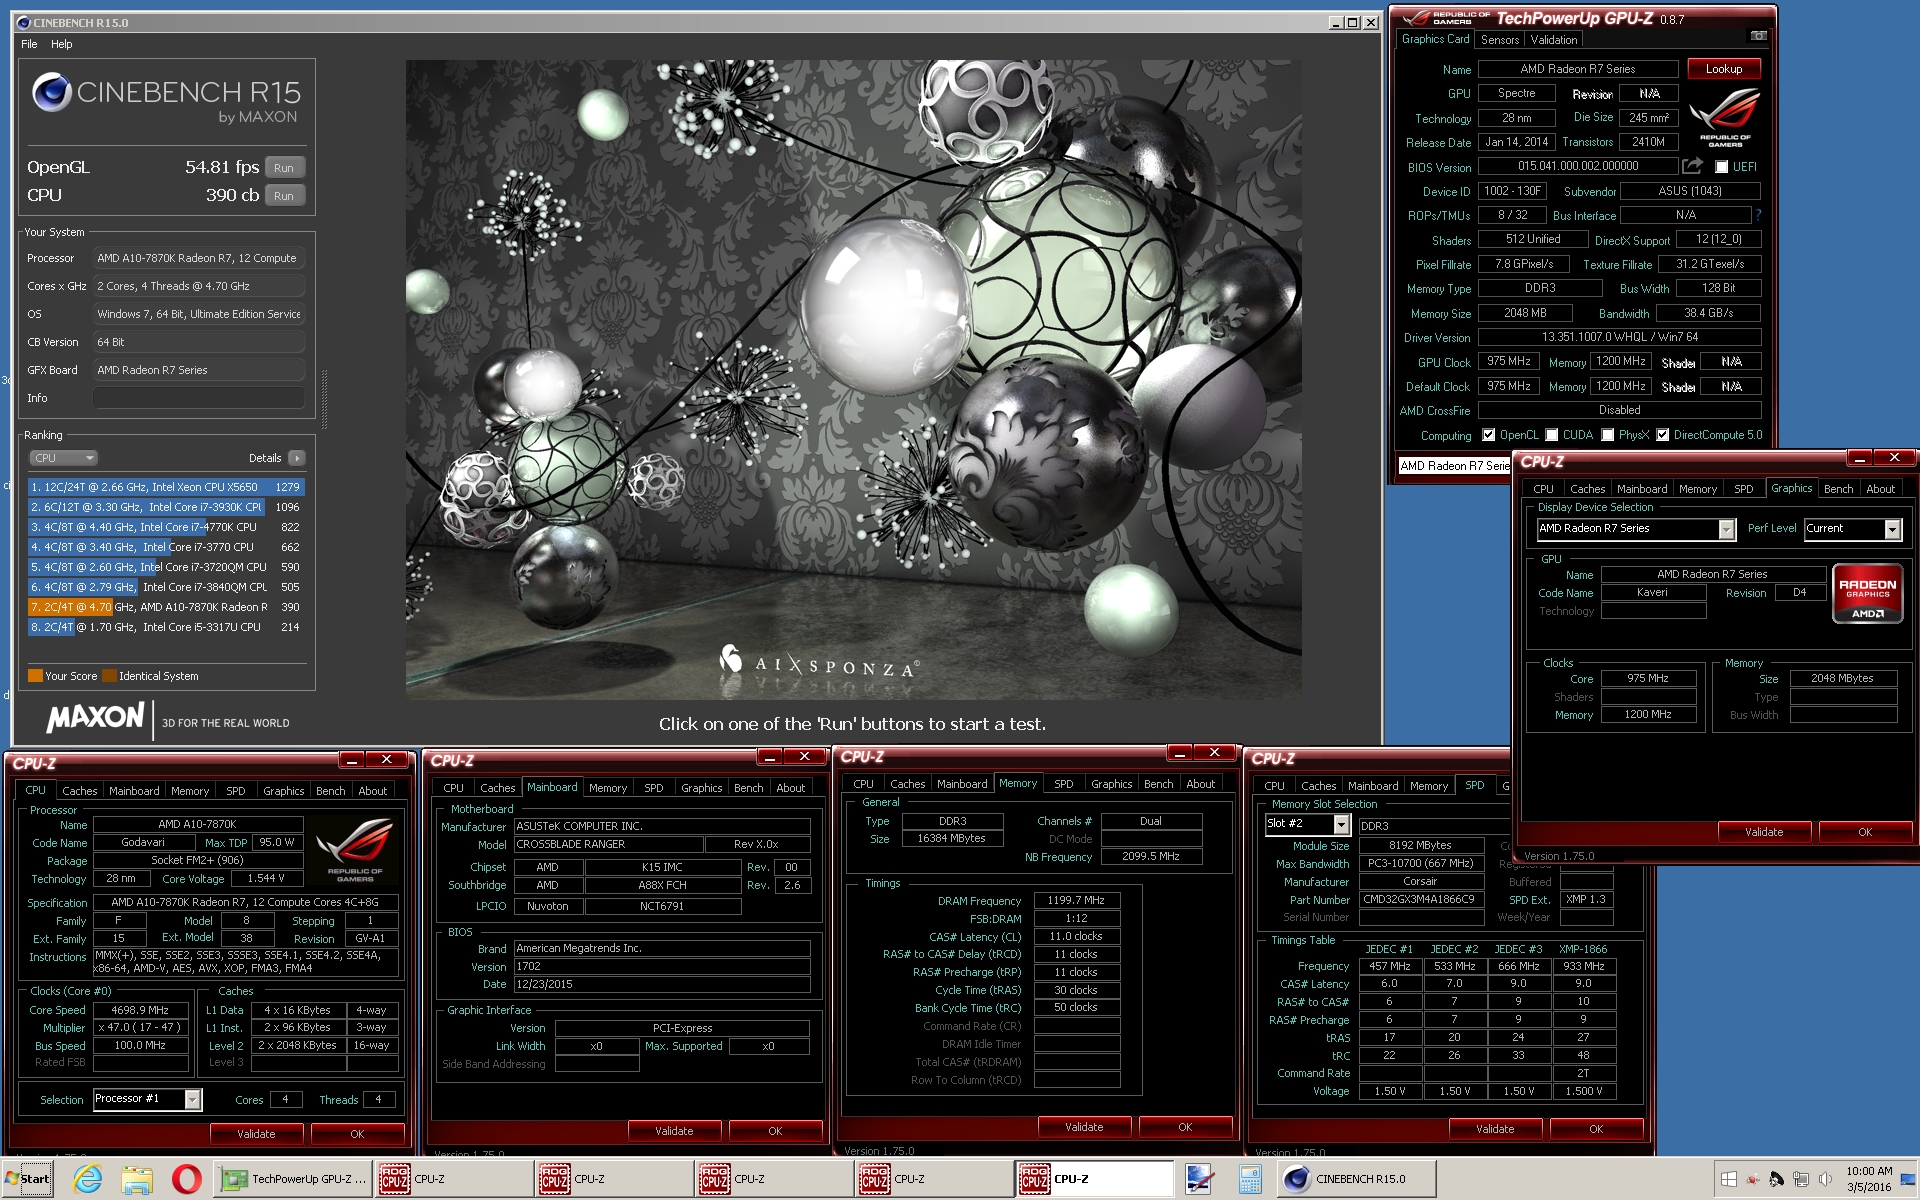Click the Windows flag tray icon
The height and width of the screenshot is (1200, 1920).
coord(1728,1179)
